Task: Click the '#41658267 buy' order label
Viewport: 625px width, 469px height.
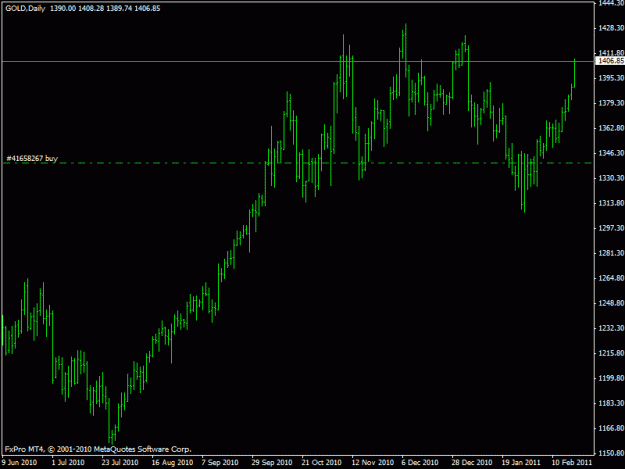Action: click(x=32, y=159)
